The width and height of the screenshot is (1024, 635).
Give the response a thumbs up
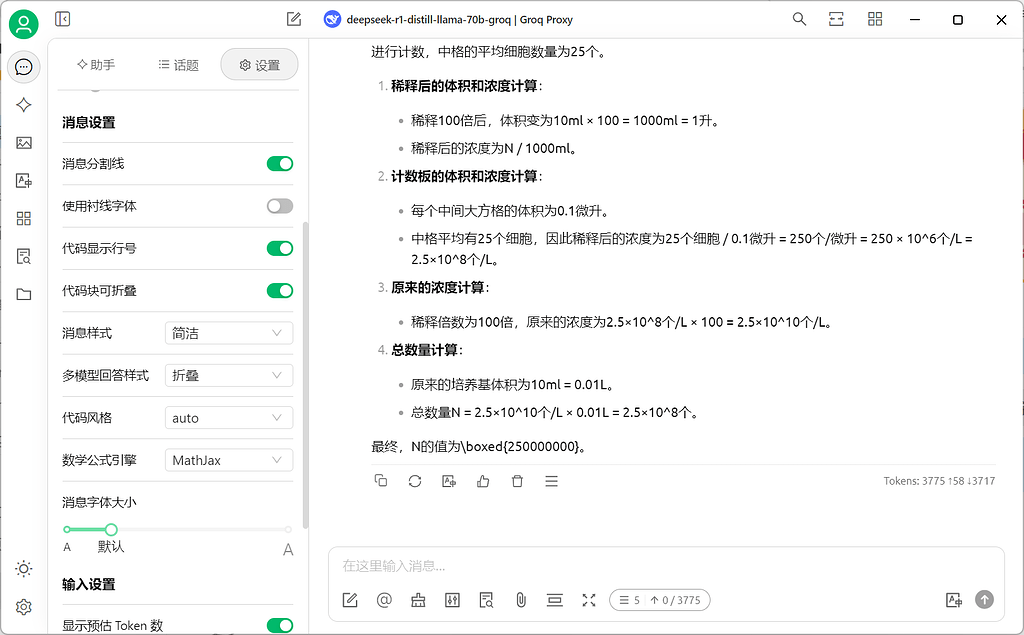click(483, 481)
